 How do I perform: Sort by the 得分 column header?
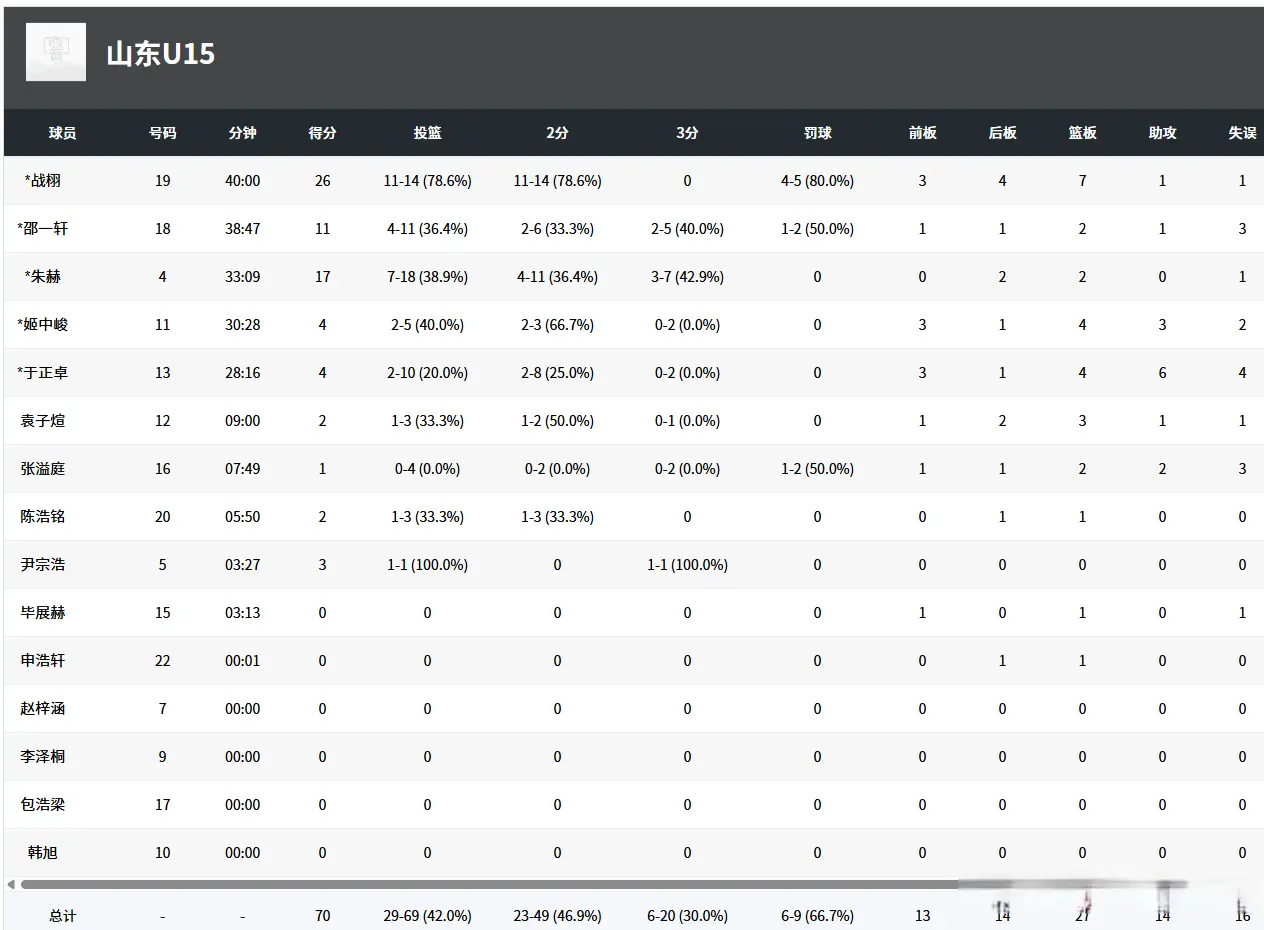click(322, 133)
